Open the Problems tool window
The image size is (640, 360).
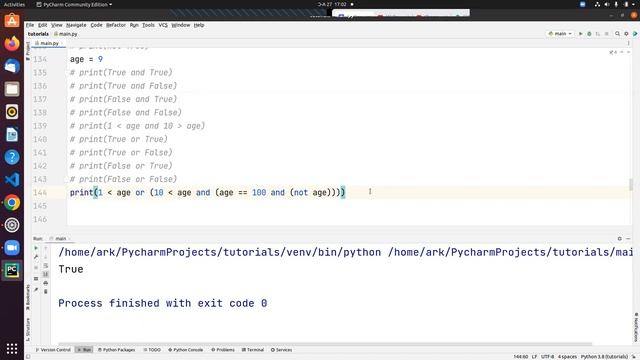pyautogui.click(x=223, y=350)
